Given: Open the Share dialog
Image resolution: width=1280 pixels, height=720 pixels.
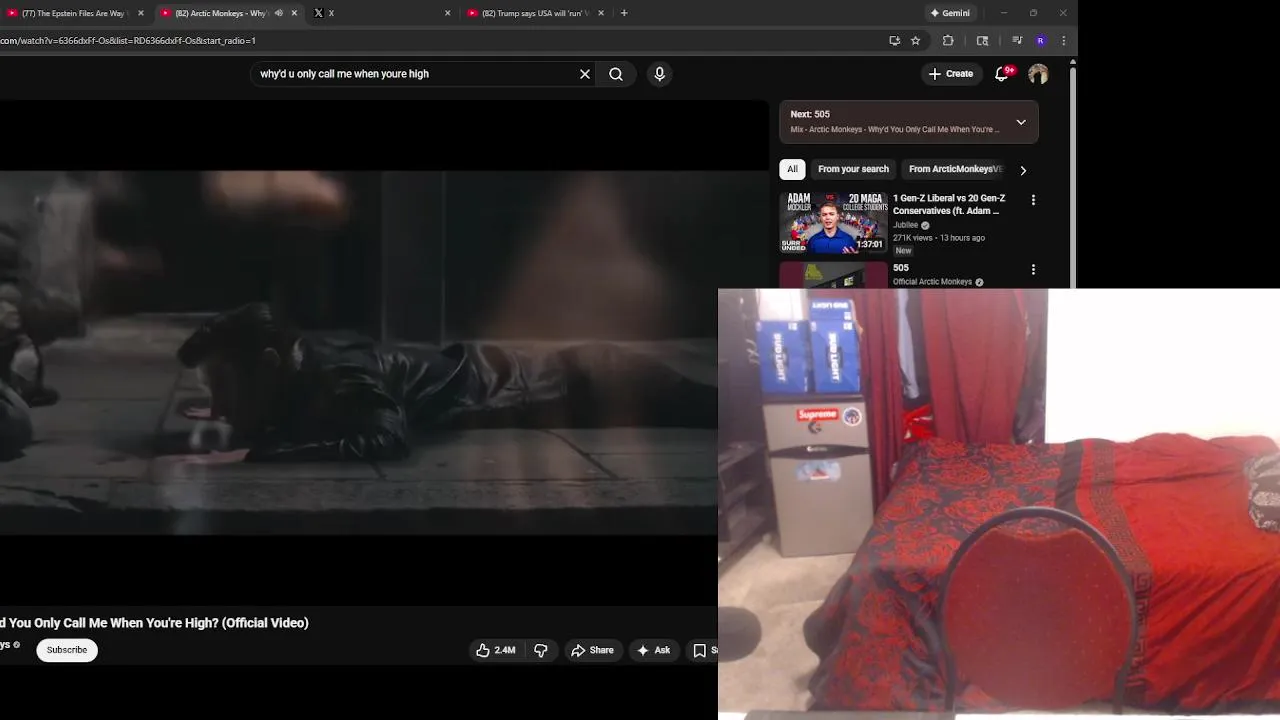Looking at the screenshot, I should point(593,650).
